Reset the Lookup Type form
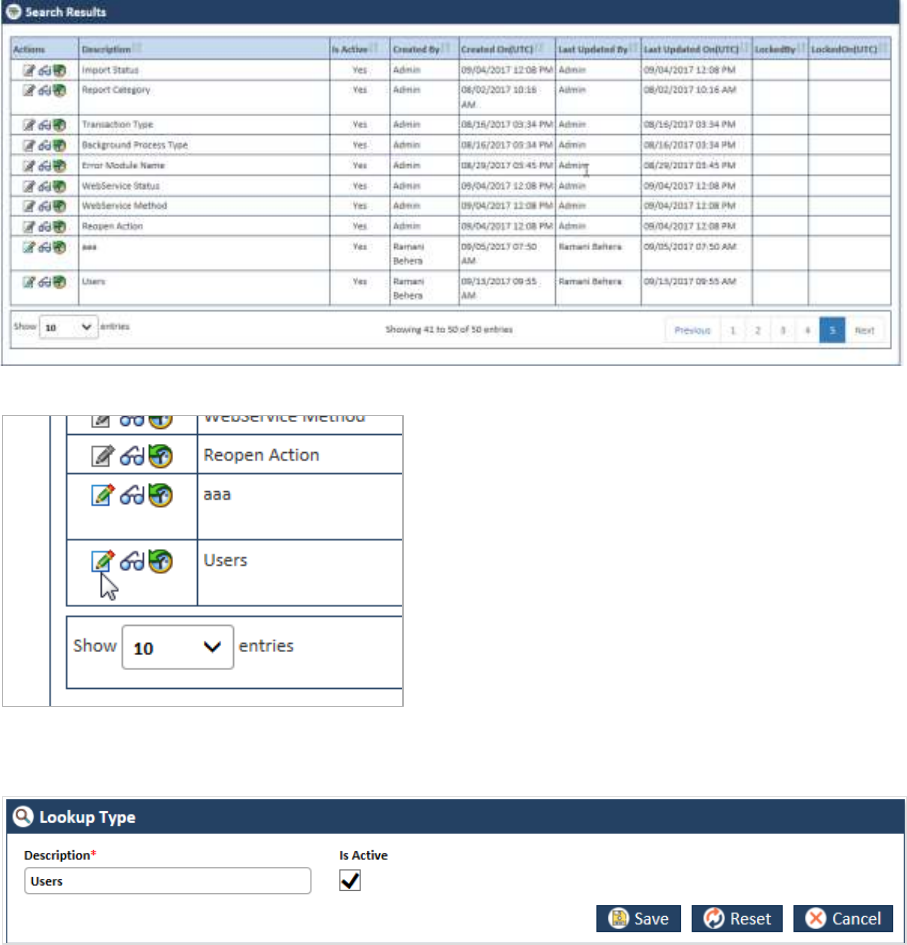The image size is (907, 945). point(737,918)
